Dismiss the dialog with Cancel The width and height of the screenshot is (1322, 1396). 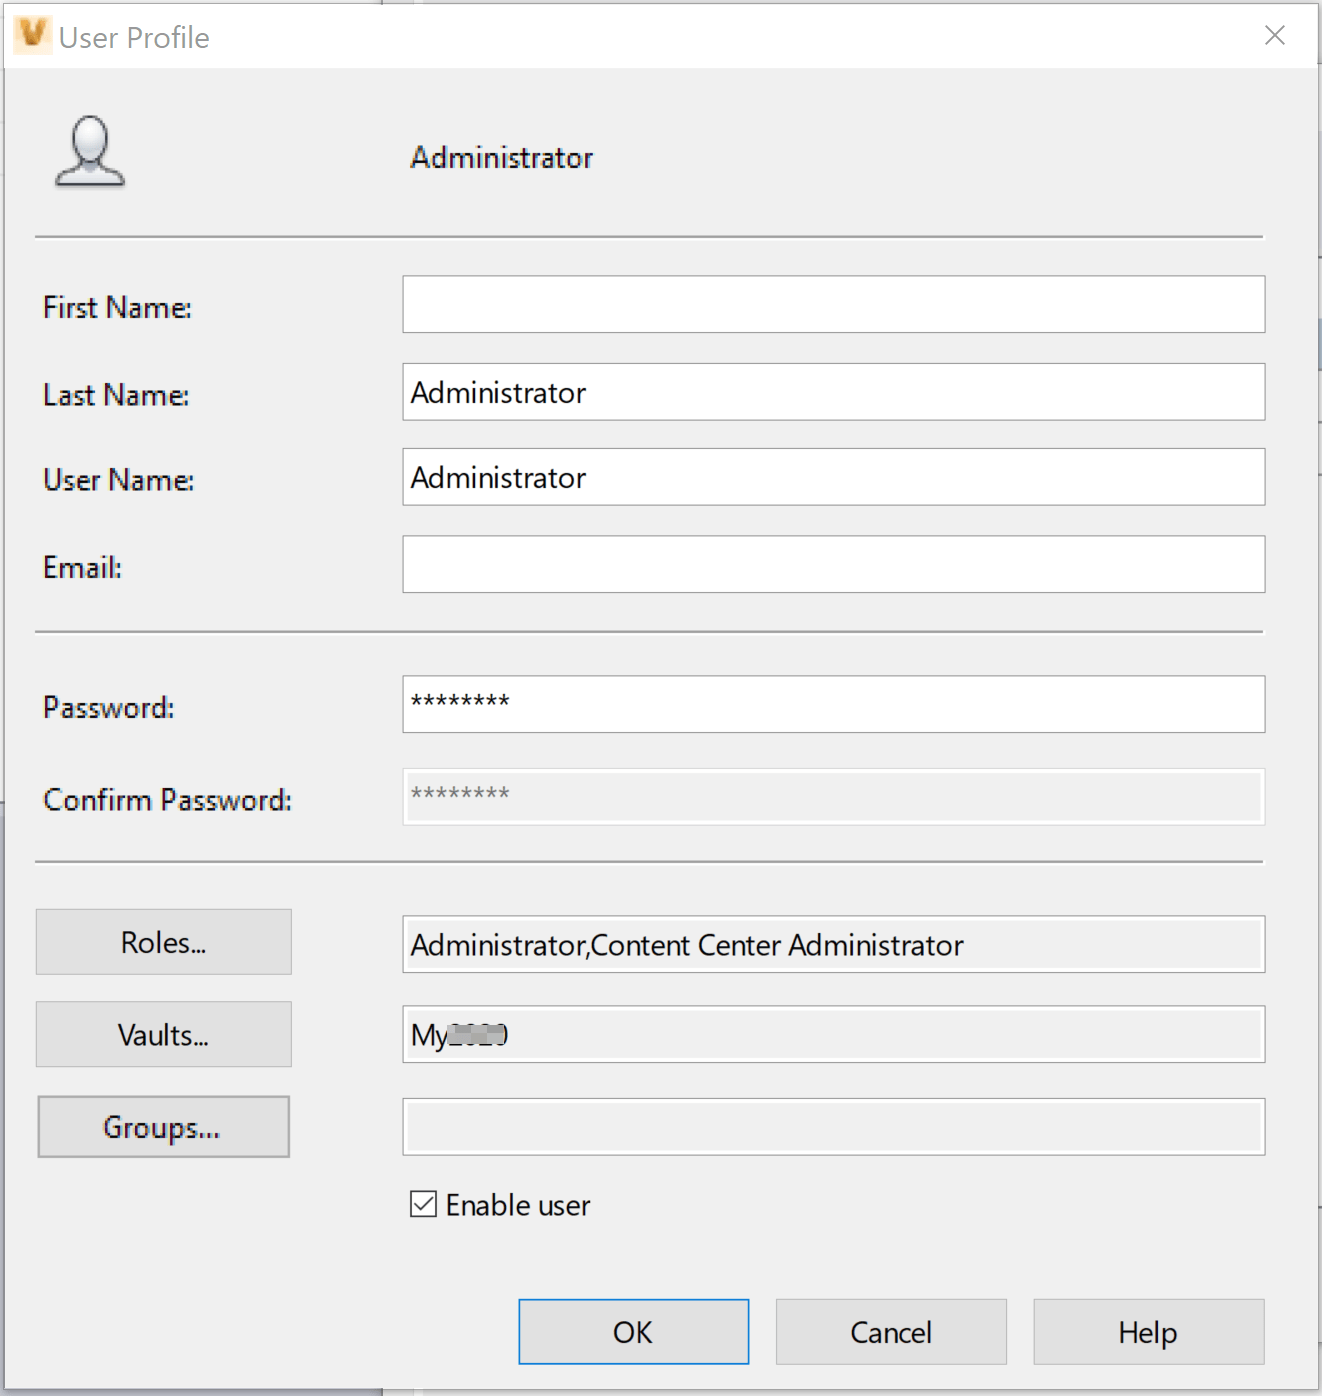[890, 1331]
